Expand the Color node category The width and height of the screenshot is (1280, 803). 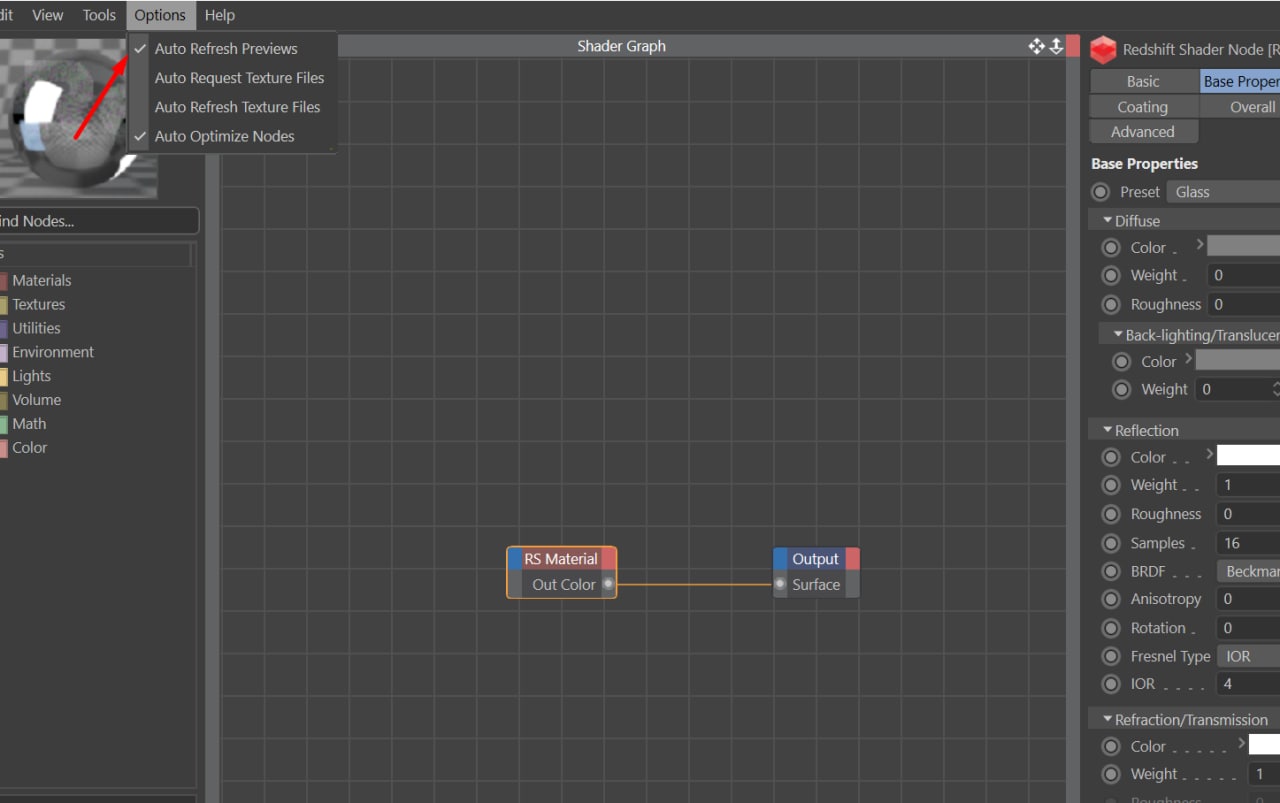(x=29, y=448)
